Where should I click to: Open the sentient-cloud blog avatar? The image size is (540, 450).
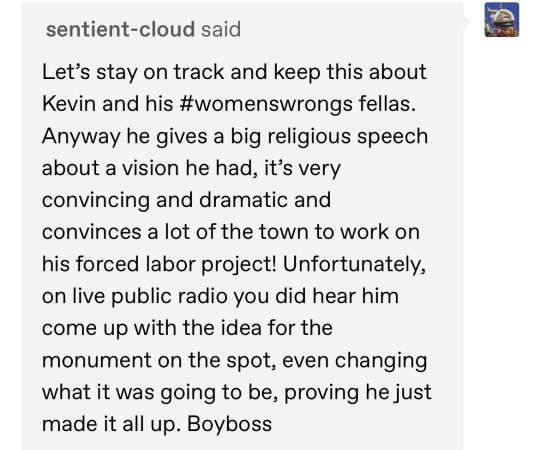point(501,20)
